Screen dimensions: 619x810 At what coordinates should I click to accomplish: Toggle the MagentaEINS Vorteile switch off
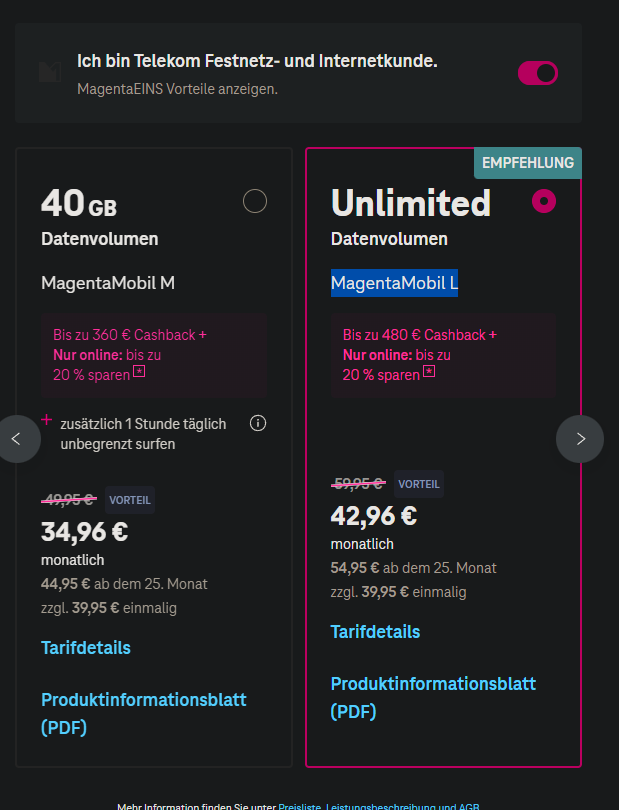click(x=538, y=73)
